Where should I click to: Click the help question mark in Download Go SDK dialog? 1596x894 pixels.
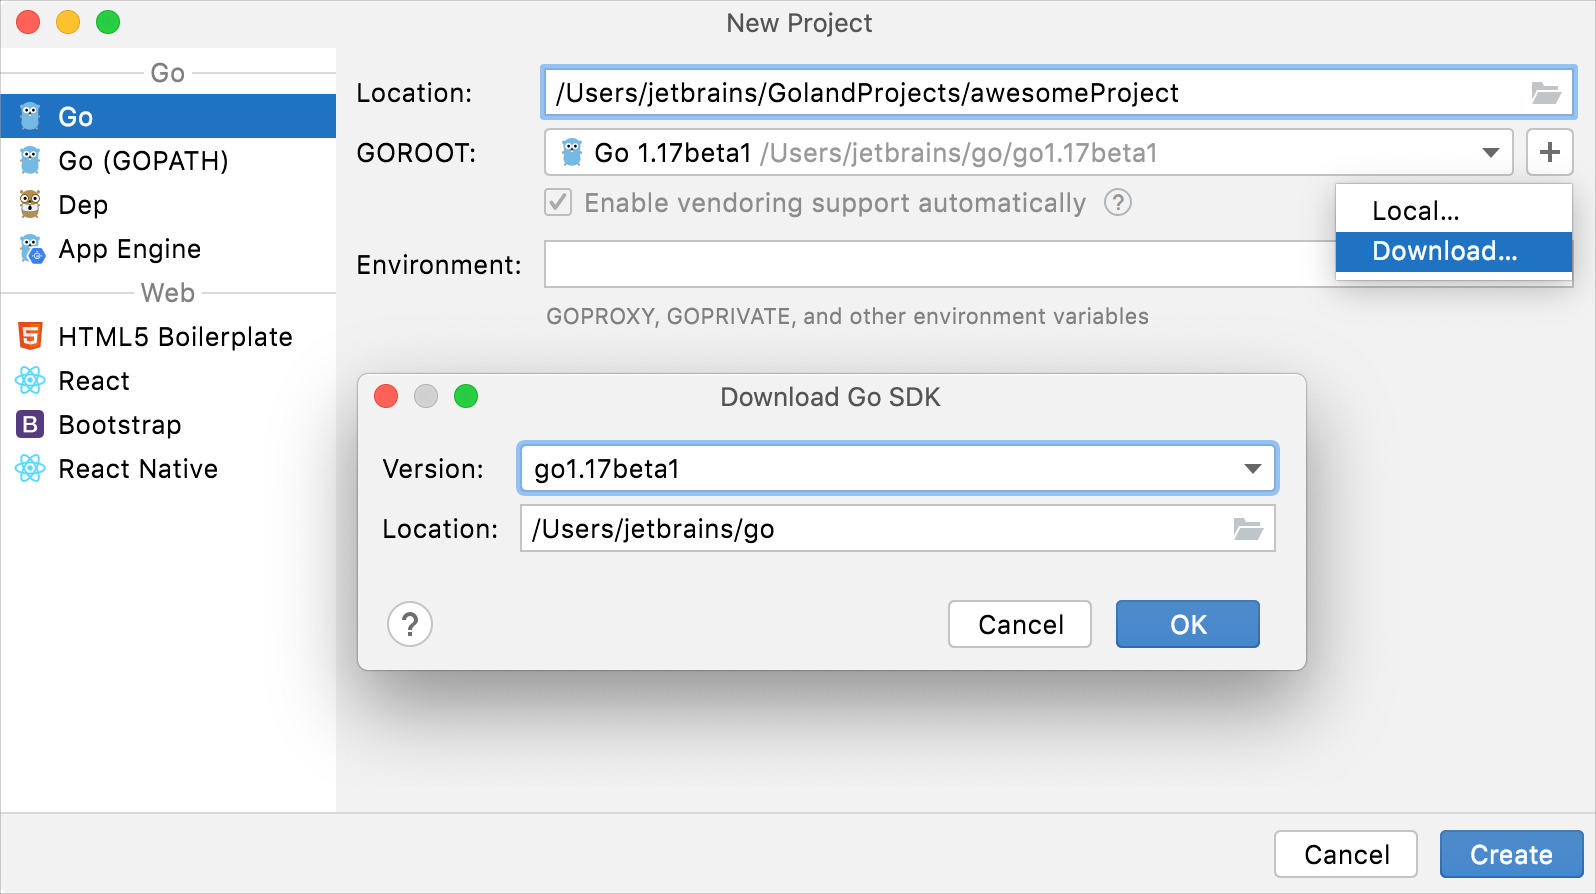[410, 625]
